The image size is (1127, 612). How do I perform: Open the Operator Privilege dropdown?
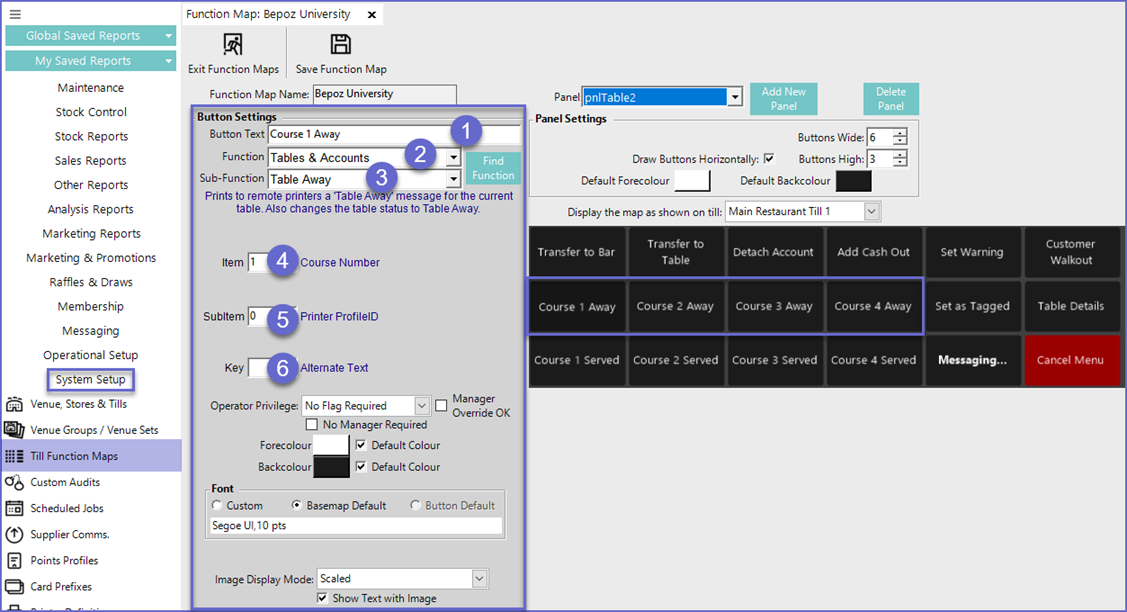tap(422, 406)
